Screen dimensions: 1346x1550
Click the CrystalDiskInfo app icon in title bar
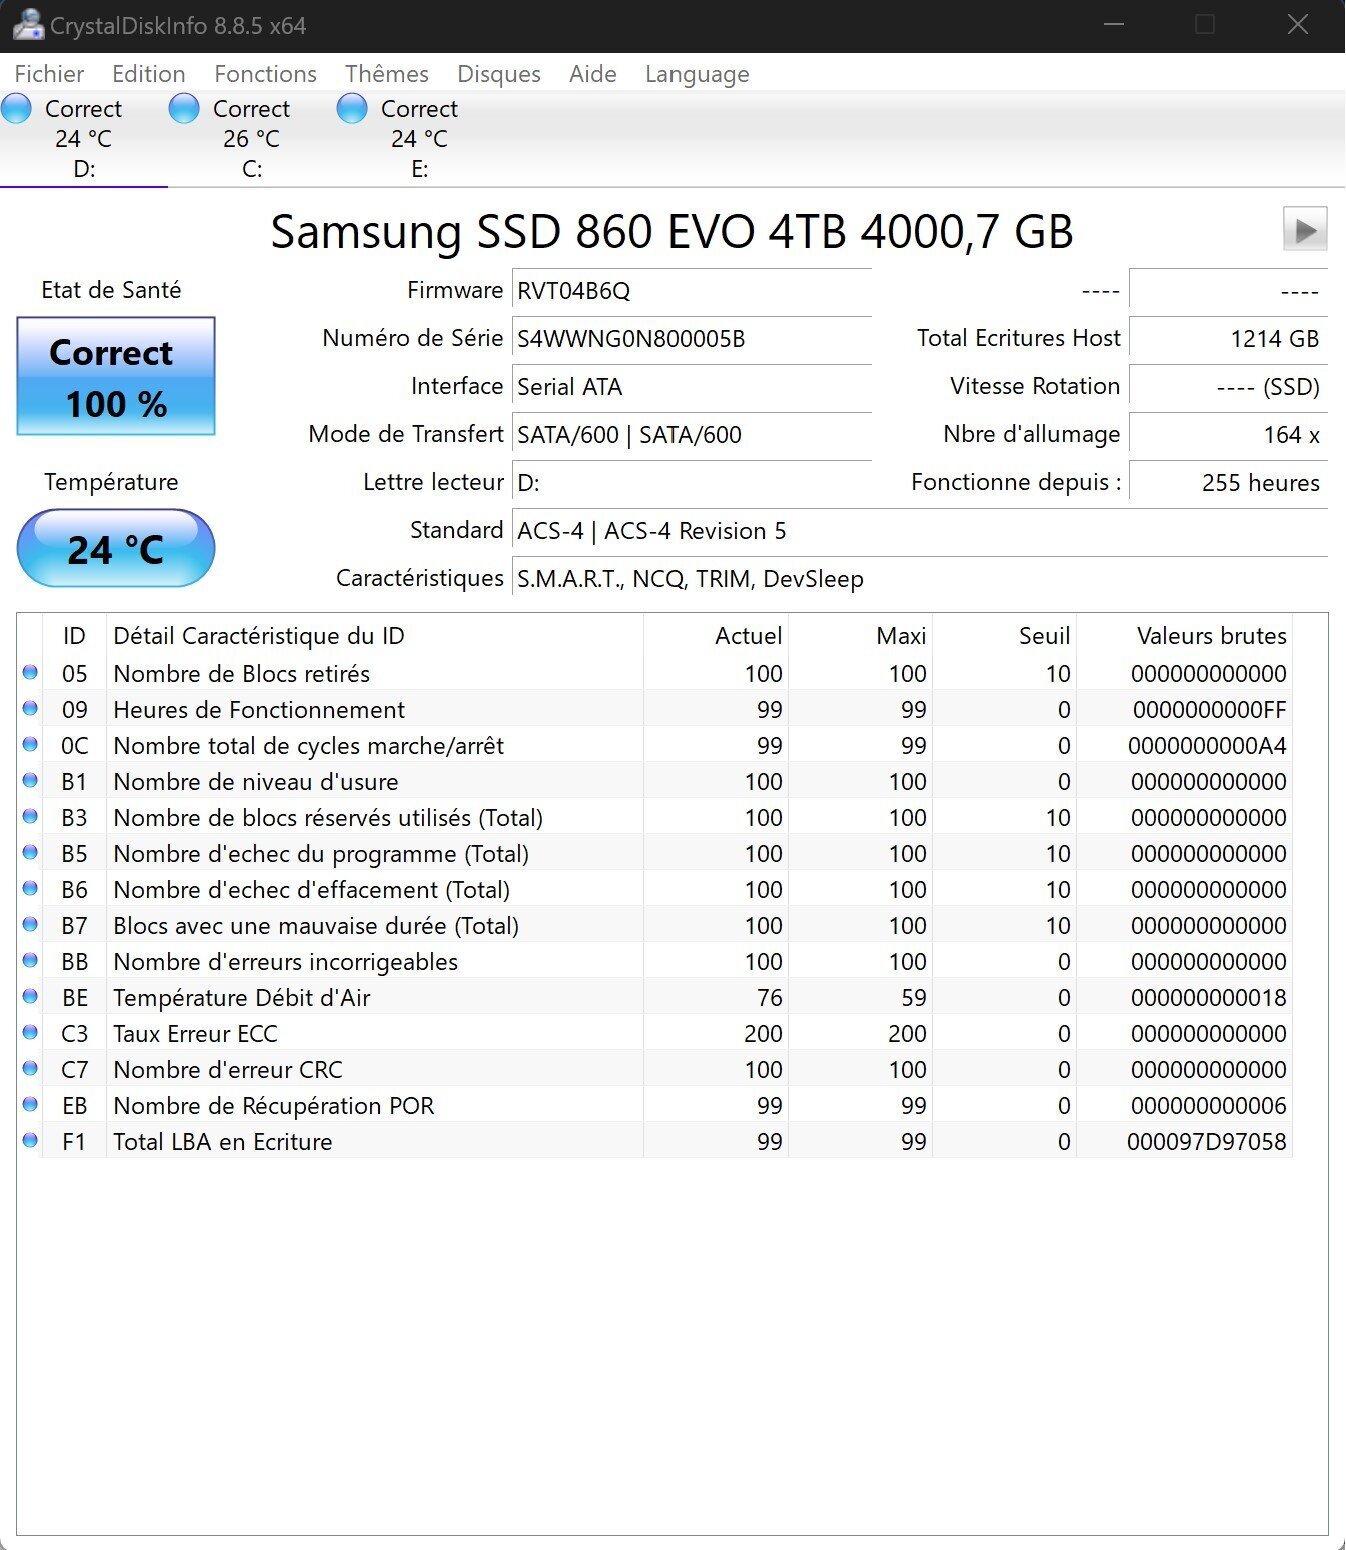(x=27, y=25)
